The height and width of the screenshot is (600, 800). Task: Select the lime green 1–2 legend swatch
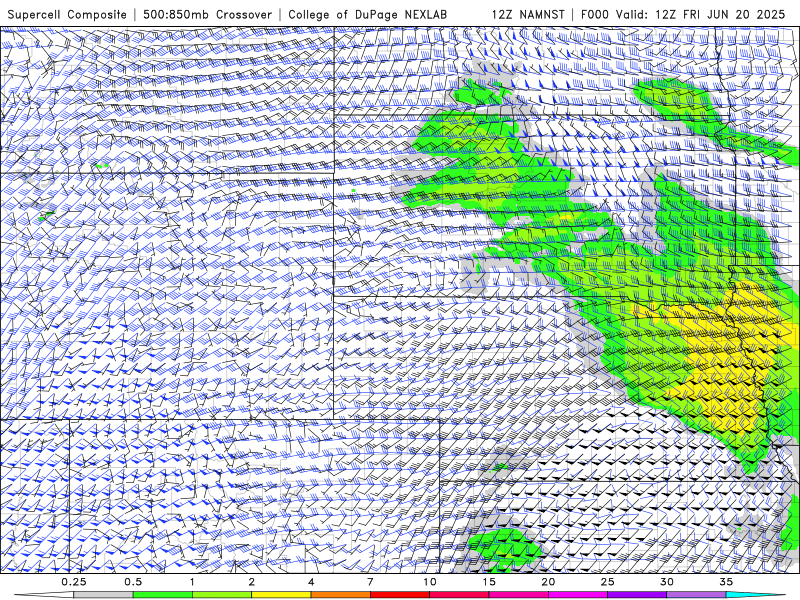222,595
